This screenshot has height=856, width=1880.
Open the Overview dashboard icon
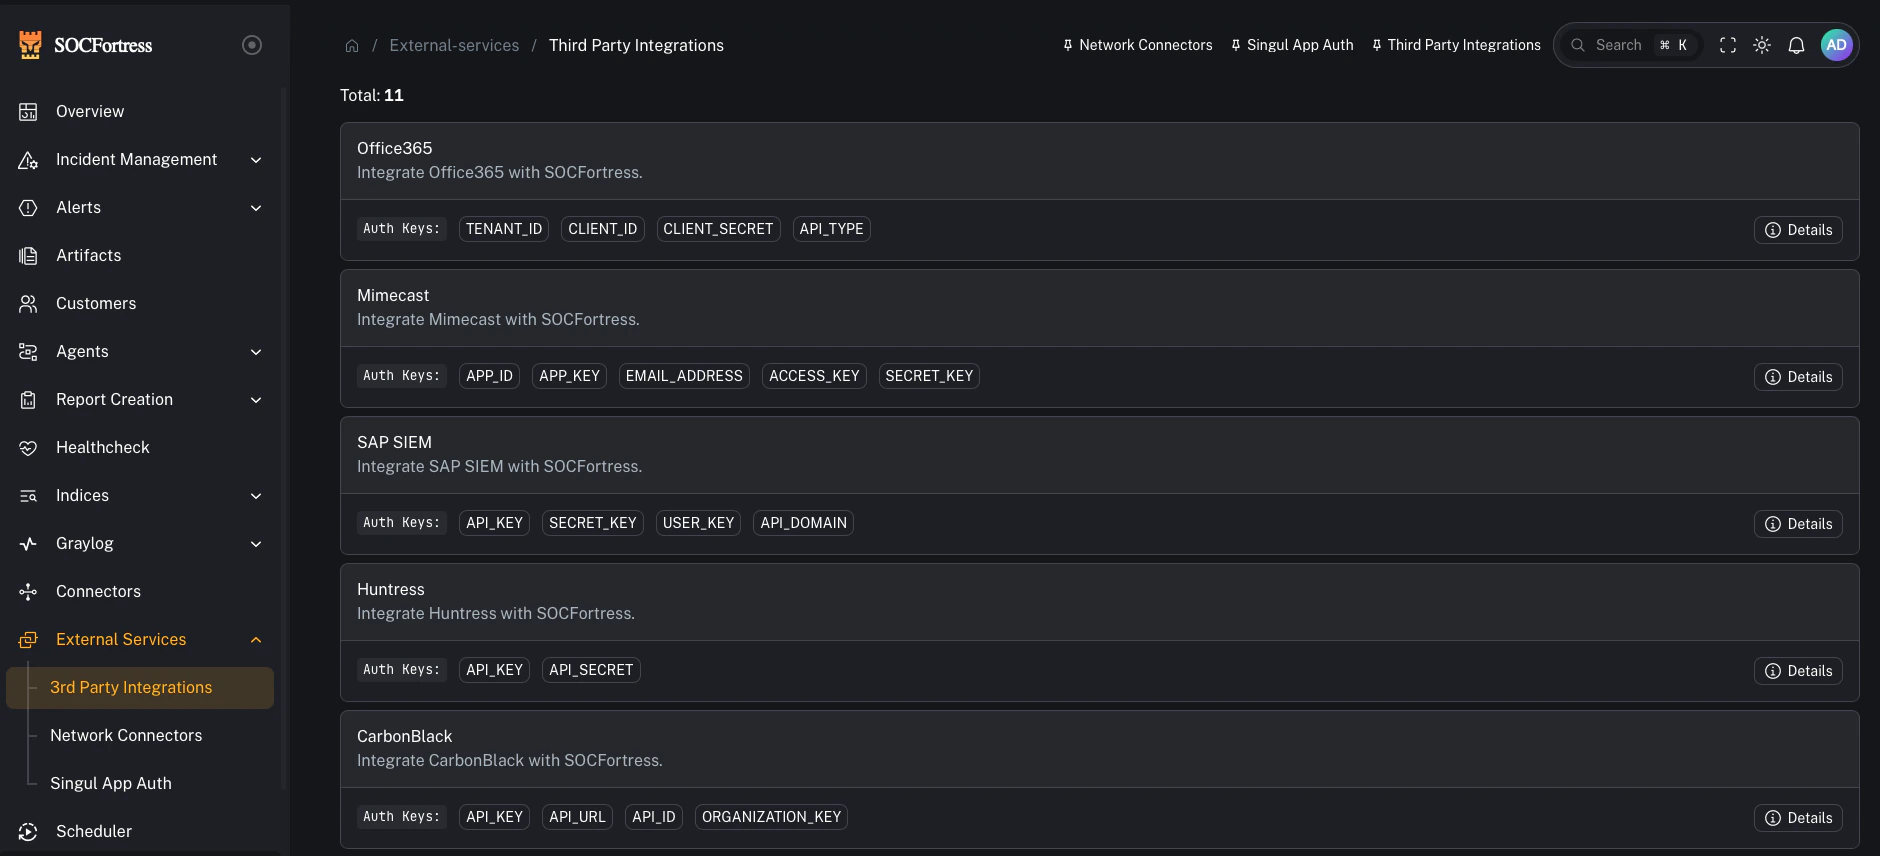click(x=28, y=112)
